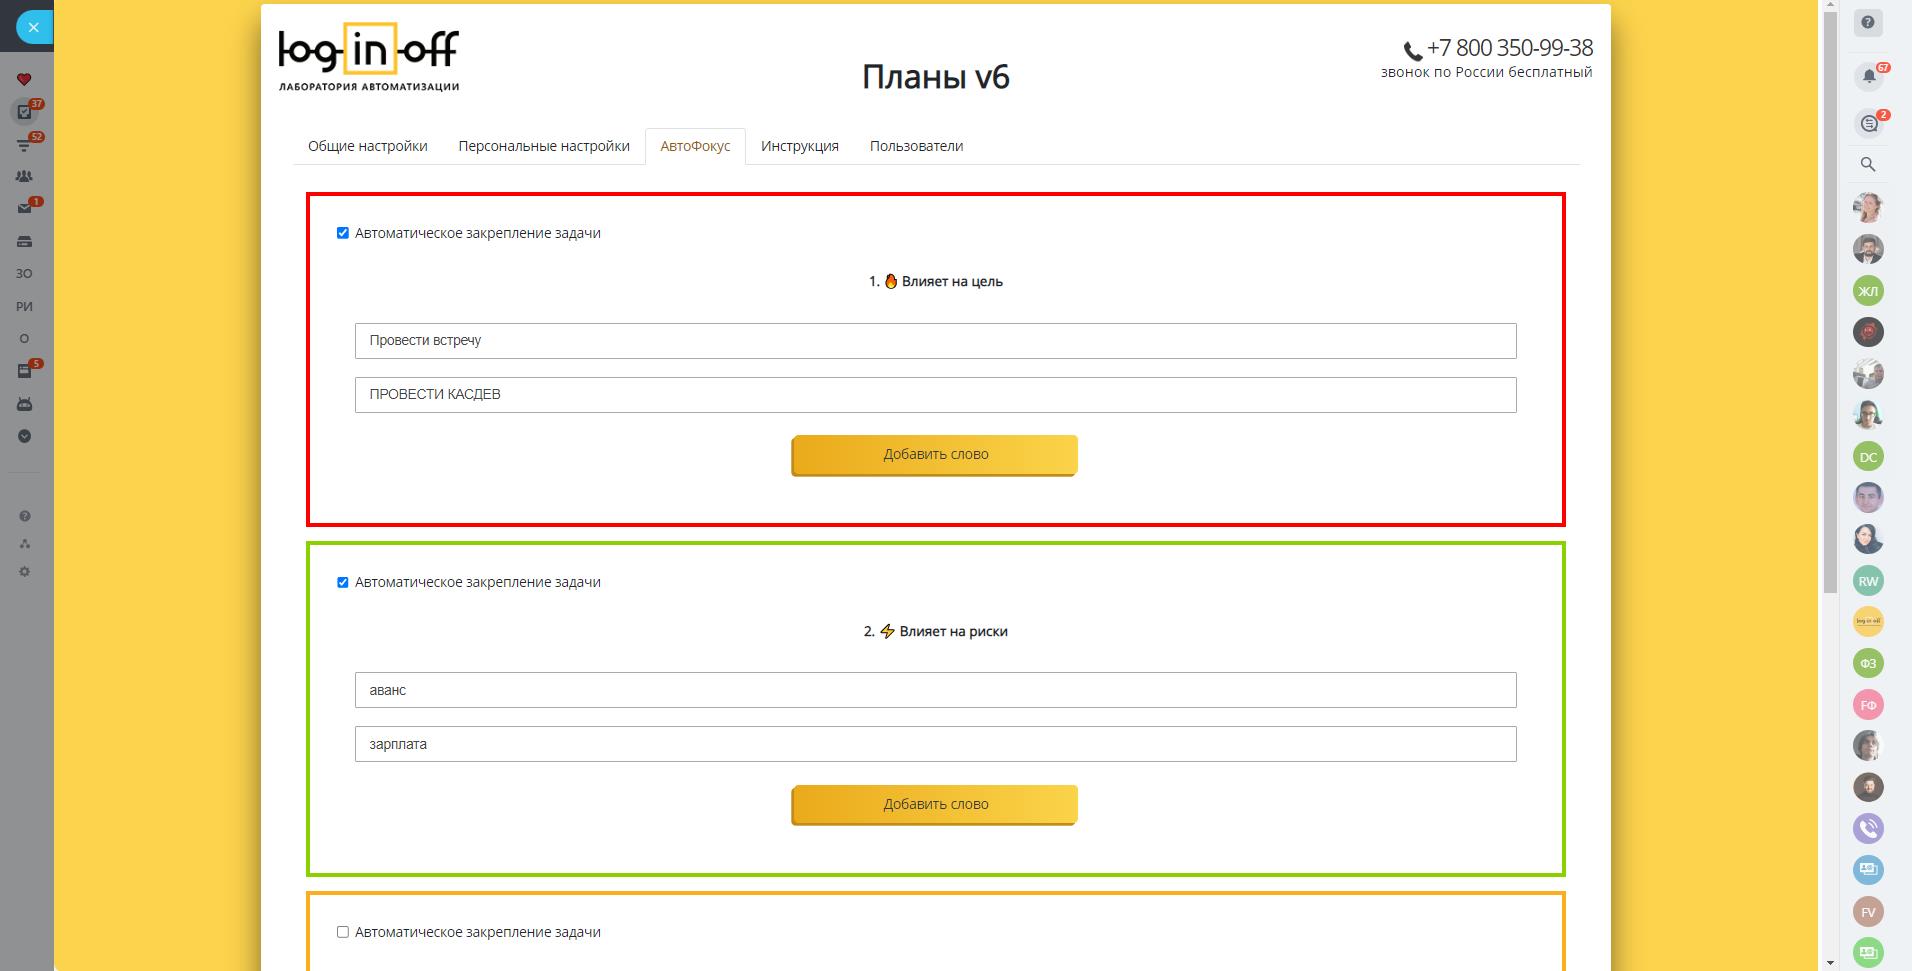Click 'Добавить слово' under 'Влияет на риски'
The width and height of the screenshot is (1912, 971).
pyautogui.click(x=935, y=804)
